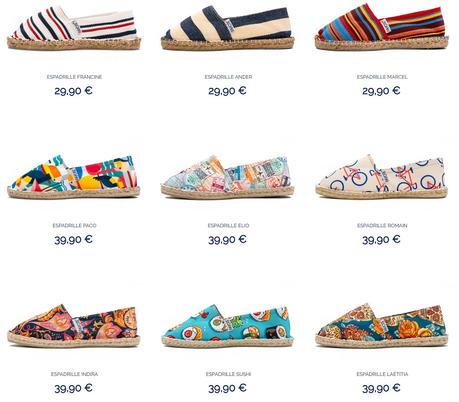Open the Espadrille Laetitia floral shoe image
This screenshot has height=402, width=459.
(382, 325)
